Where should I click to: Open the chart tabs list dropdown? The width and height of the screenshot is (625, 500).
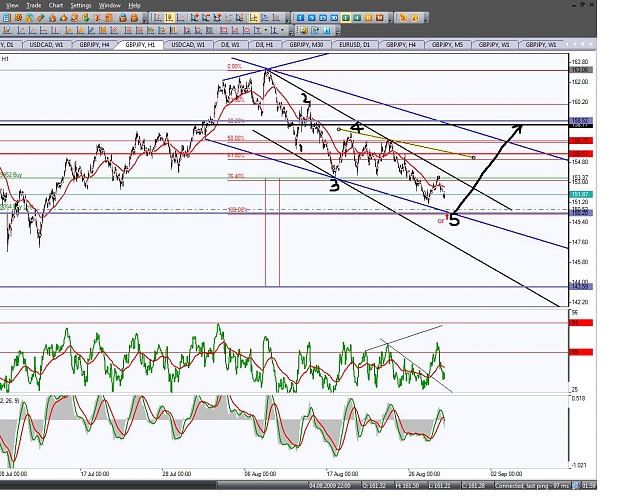(582, 44)
